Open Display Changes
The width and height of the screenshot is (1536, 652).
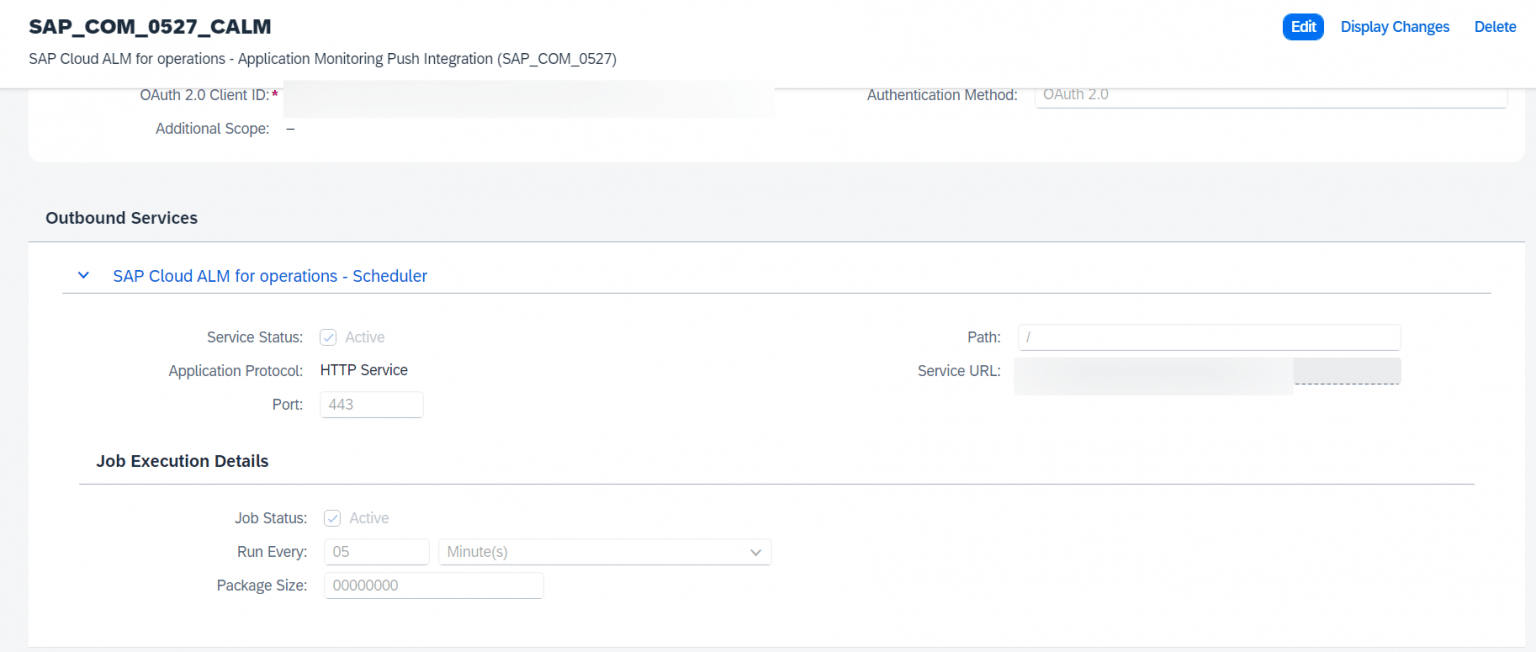pos(1394,26)
